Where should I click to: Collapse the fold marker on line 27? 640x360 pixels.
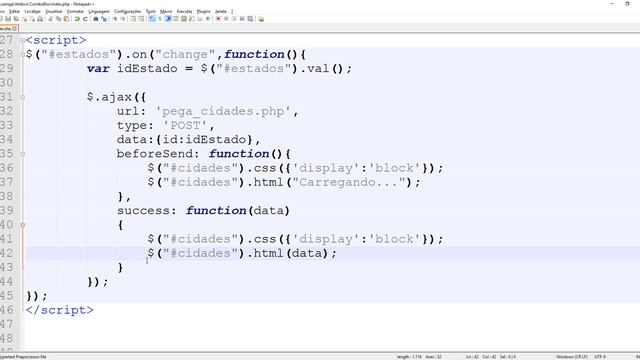[22, 40]
